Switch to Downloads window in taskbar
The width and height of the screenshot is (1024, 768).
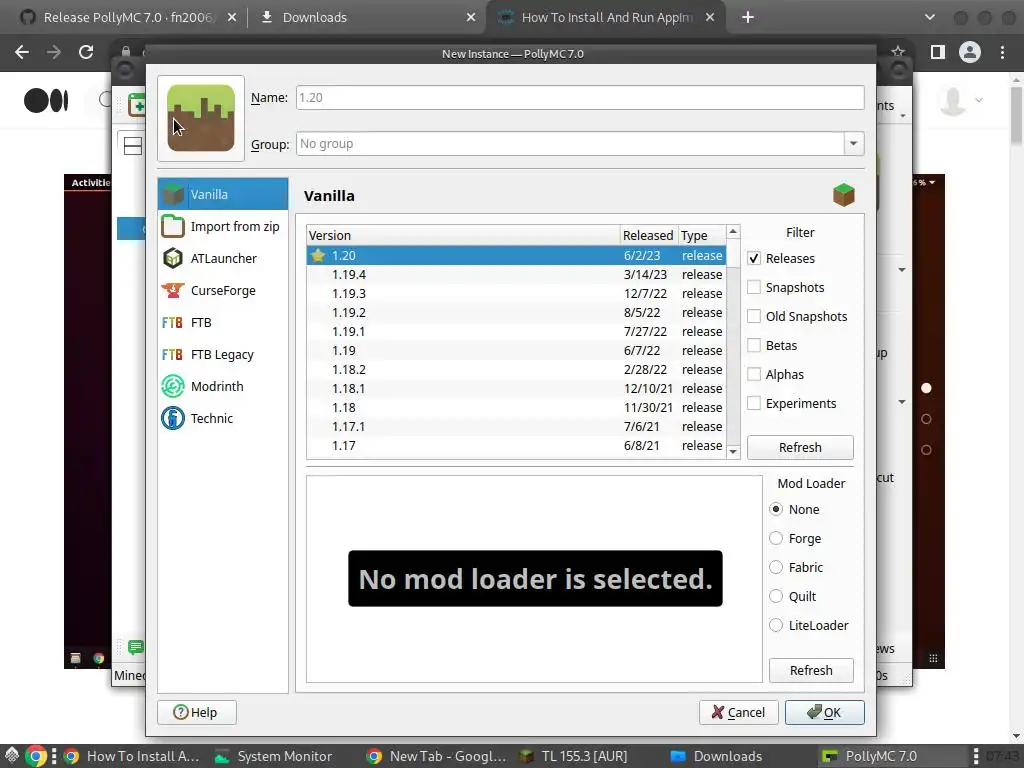click(716, 756)
